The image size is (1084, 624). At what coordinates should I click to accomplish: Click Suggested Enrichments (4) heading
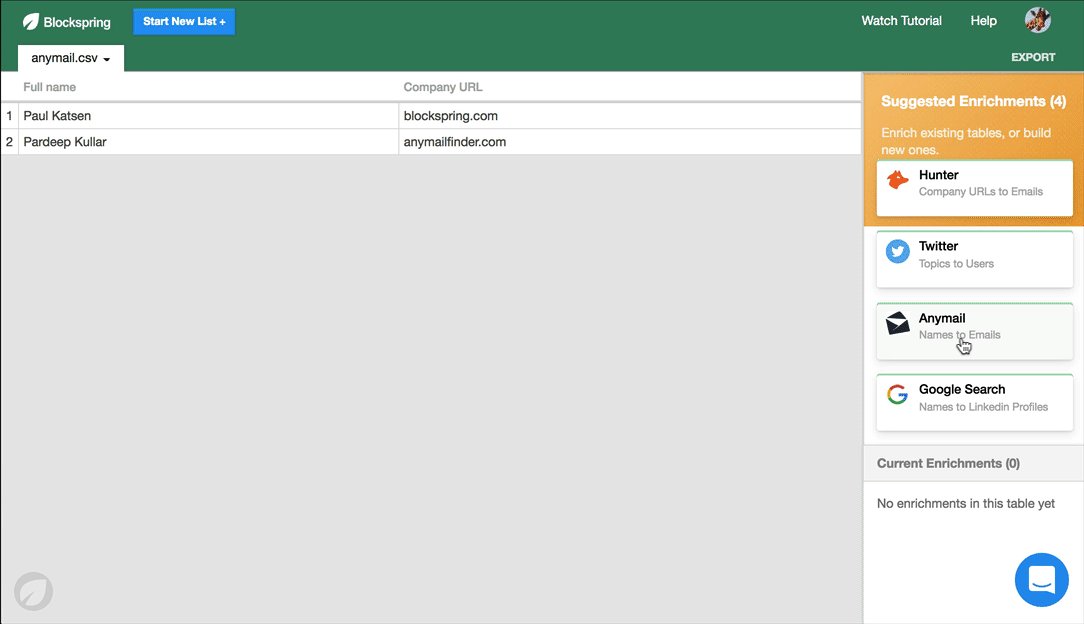coord(973,102)
